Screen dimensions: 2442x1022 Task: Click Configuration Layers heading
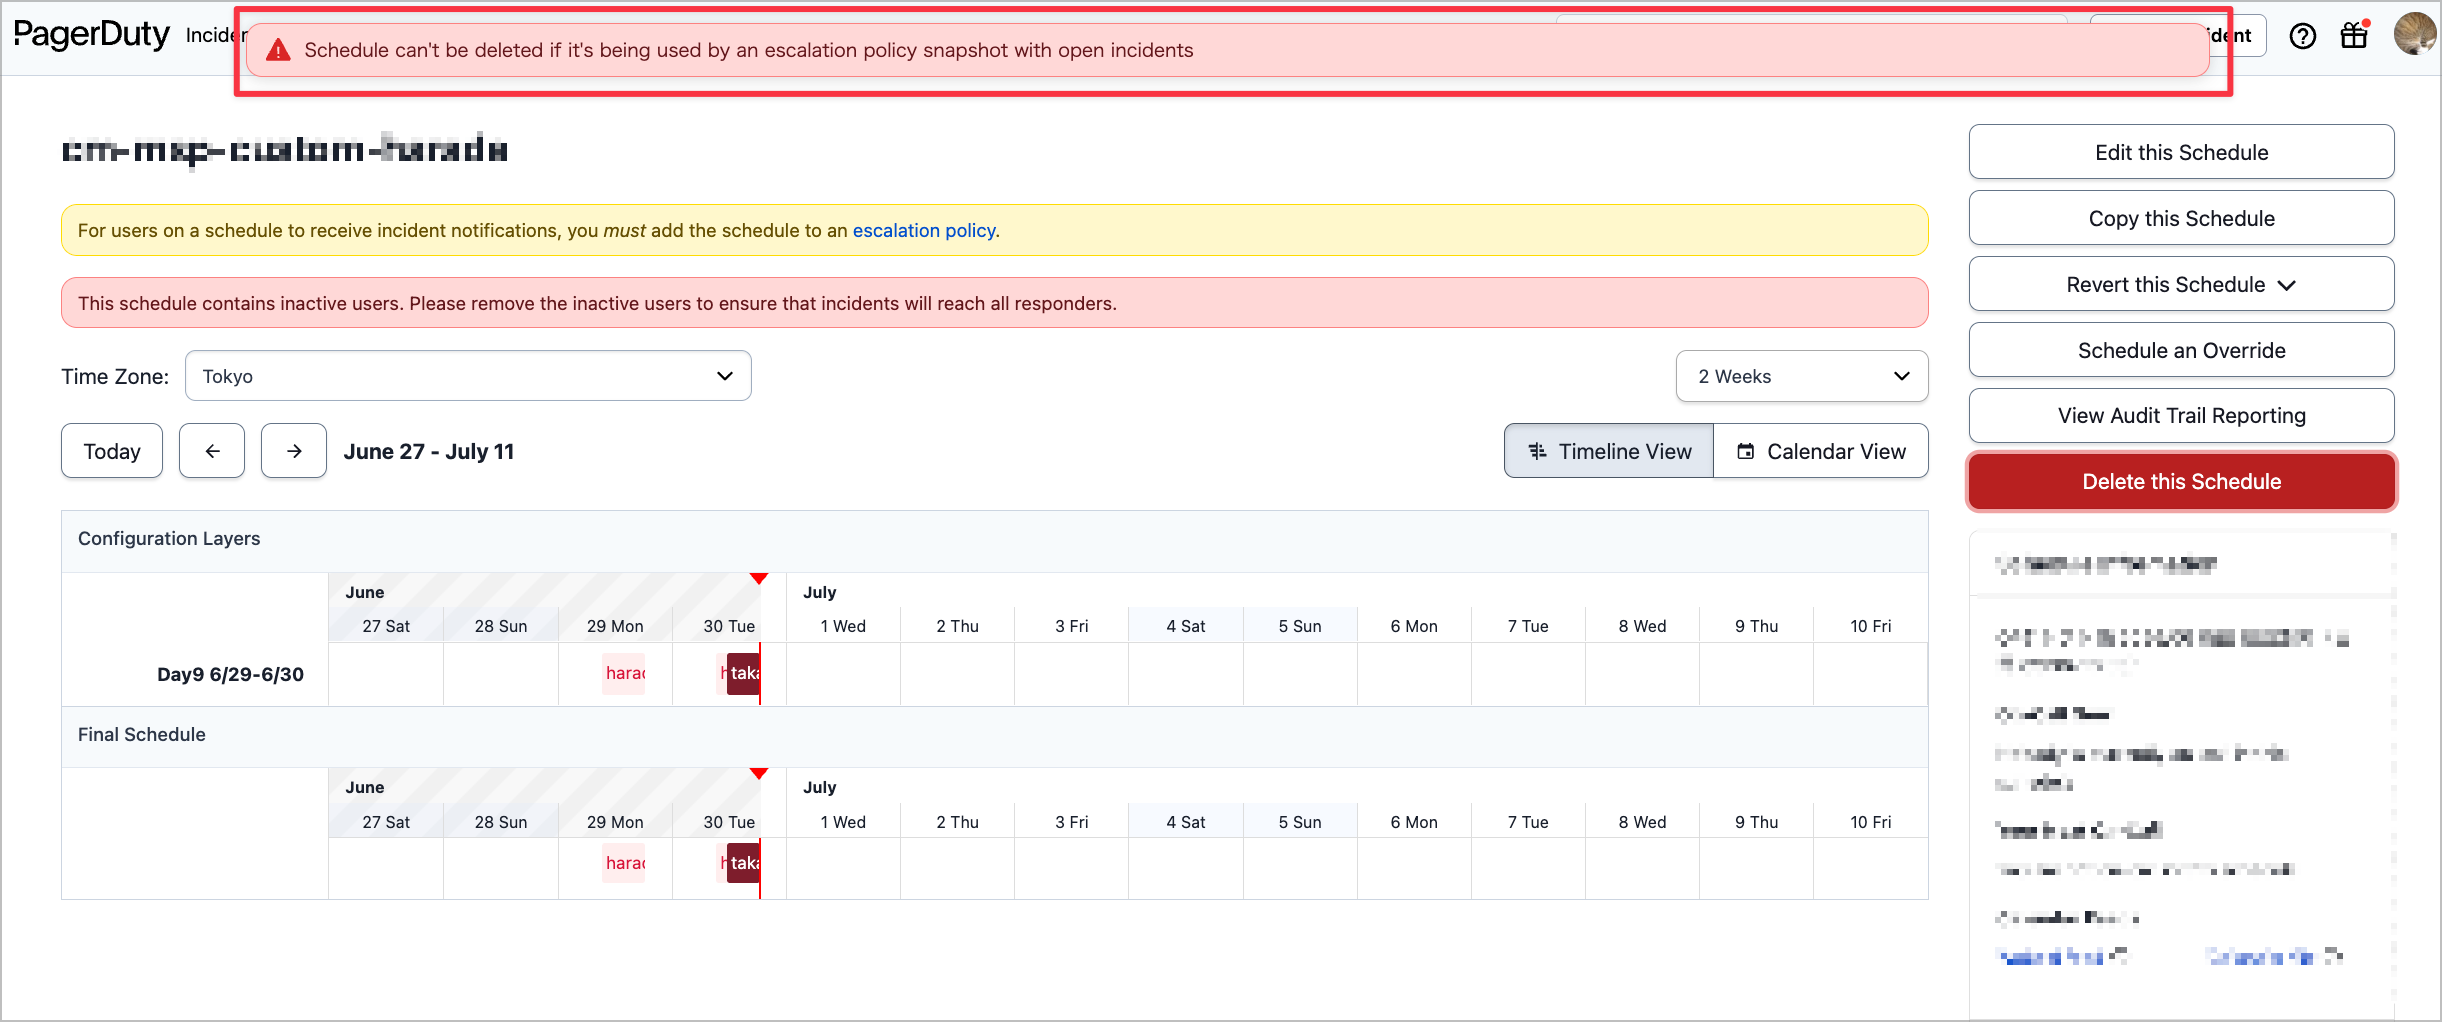[x=169, y=538]
